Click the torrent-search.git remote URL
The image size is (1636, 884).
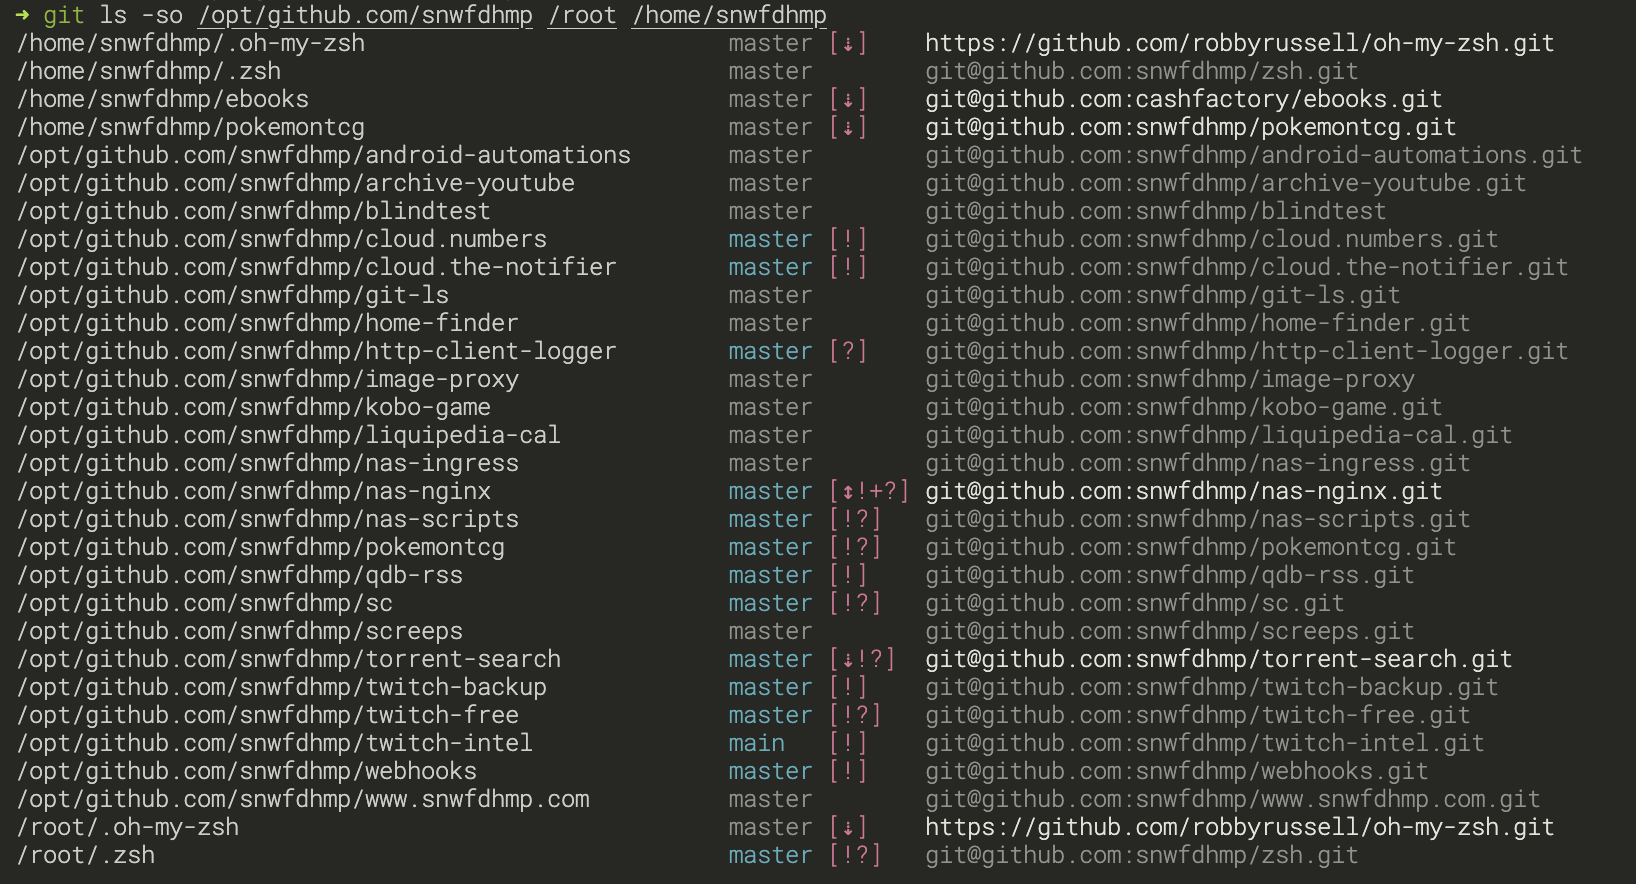(x=1219, y=660)
